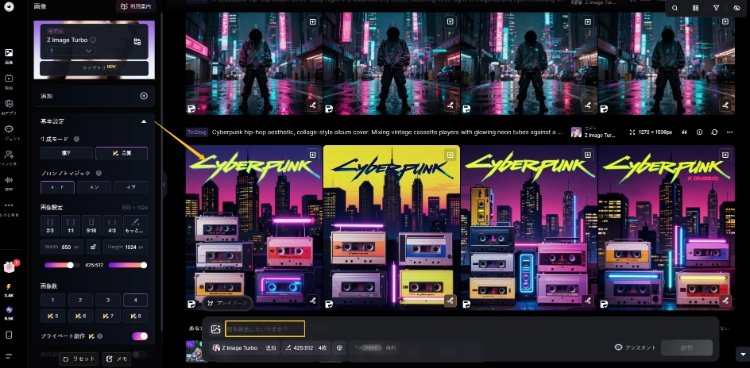This screenshot has width=750, height=368.
Task: Set image count to 1
Action: pyautogui.click(x=53, y=301)
